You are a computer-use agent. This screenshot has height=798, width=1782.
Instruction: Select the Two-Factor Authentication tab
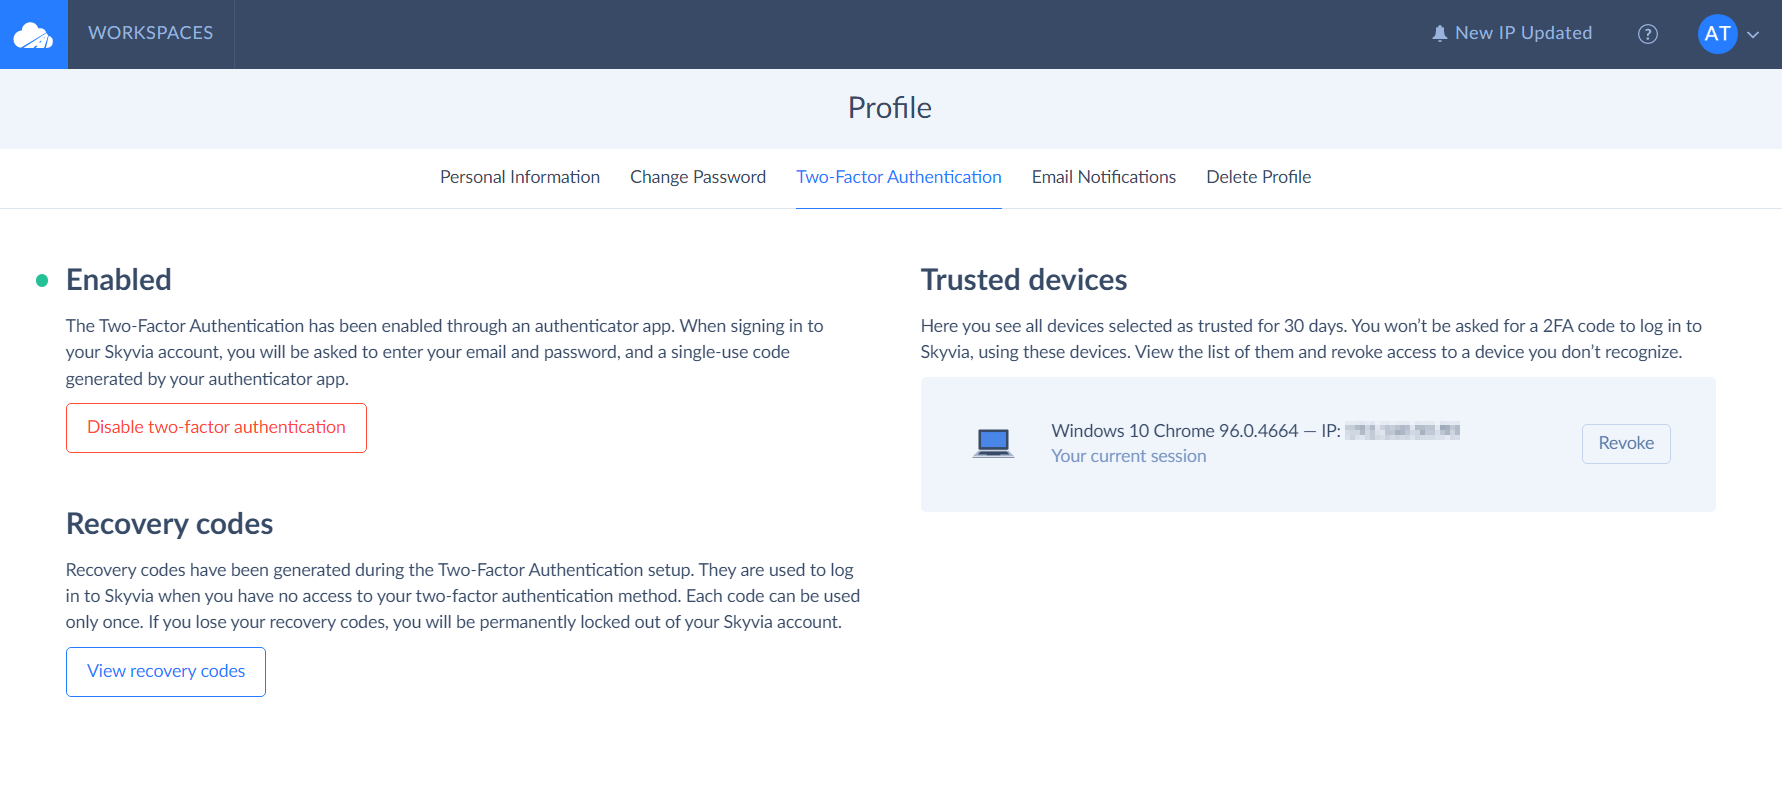coord(899,177)
